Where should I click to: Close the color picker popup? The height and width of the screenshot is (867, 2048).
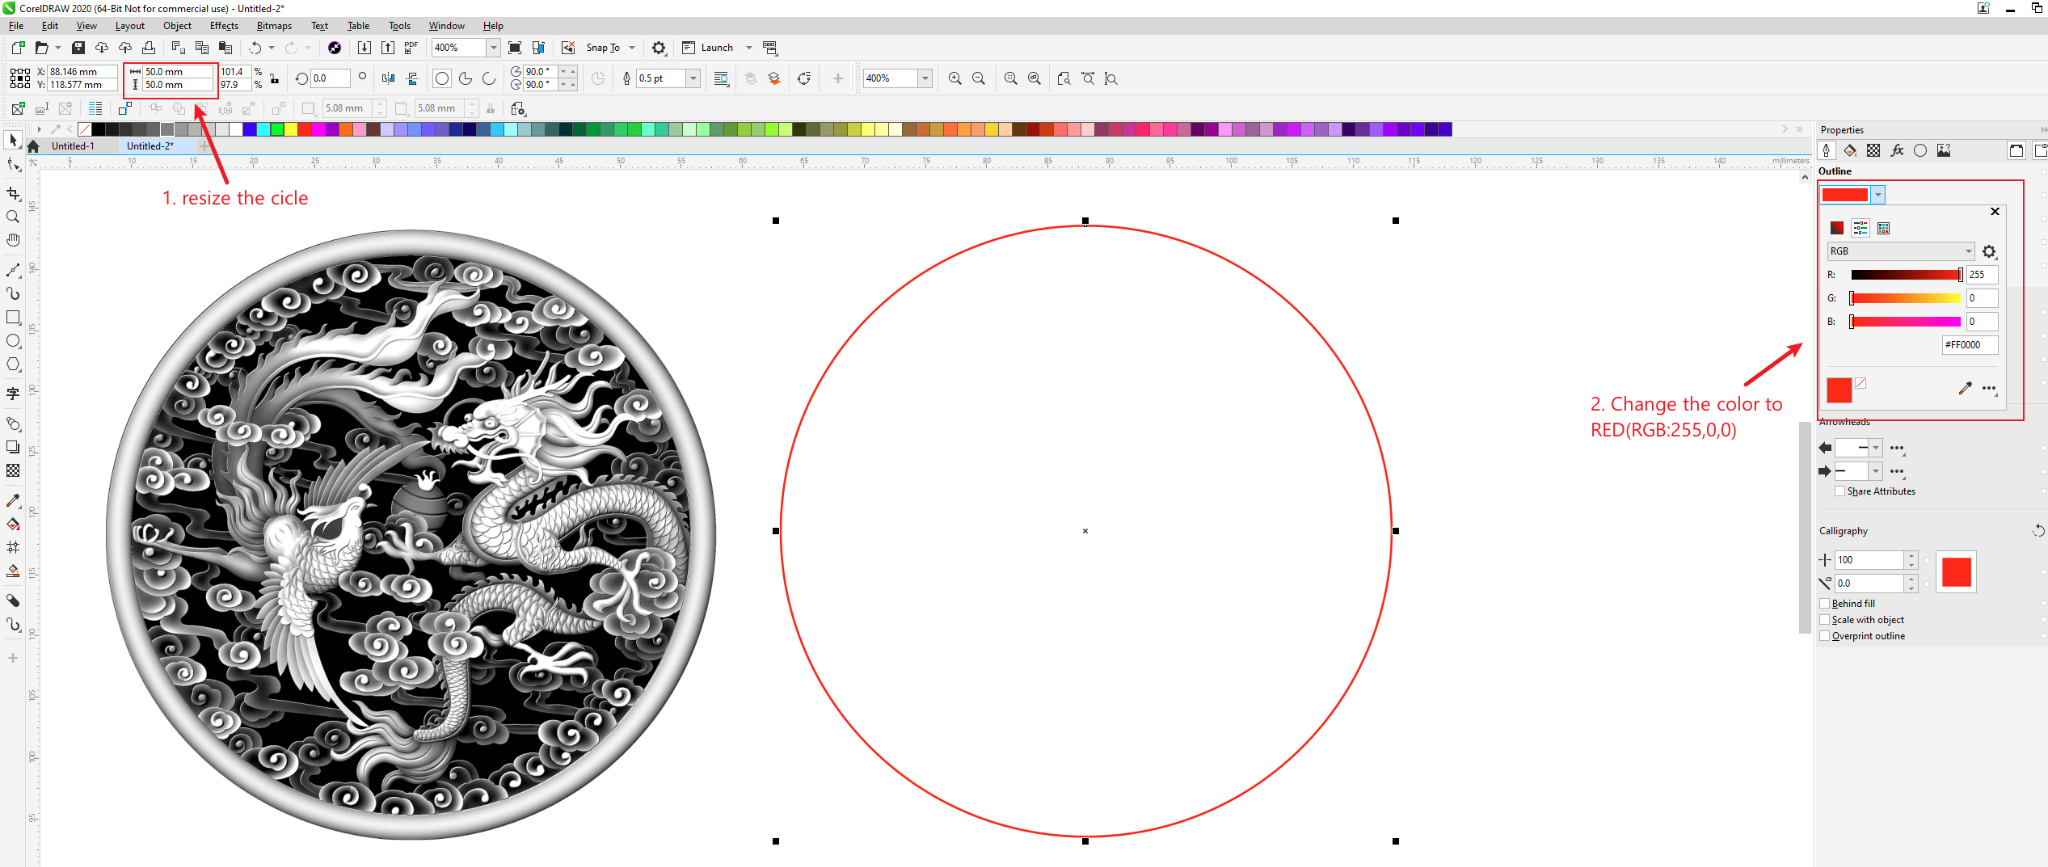[1995, 211]
